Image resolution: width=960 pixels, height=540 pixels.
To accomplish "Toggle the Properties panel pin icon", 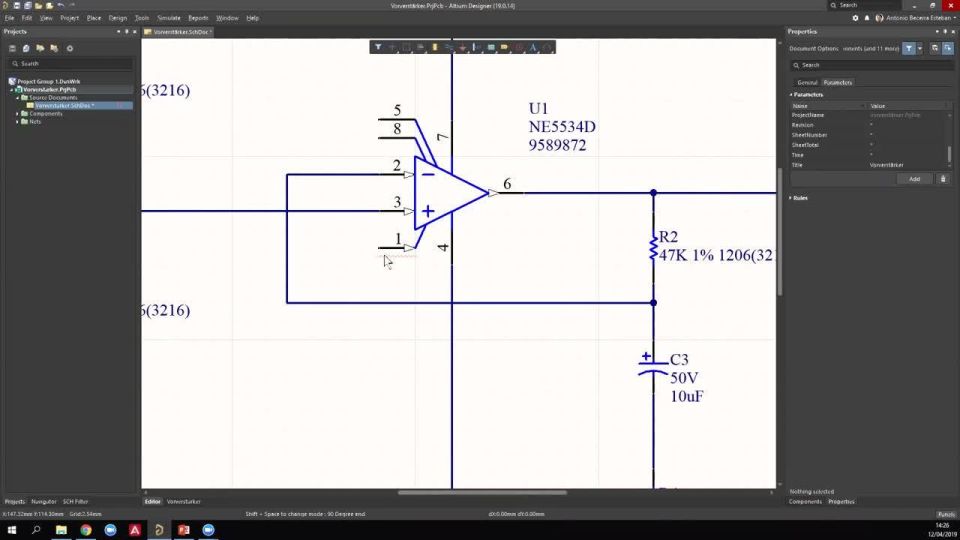I will click(945, 31).
